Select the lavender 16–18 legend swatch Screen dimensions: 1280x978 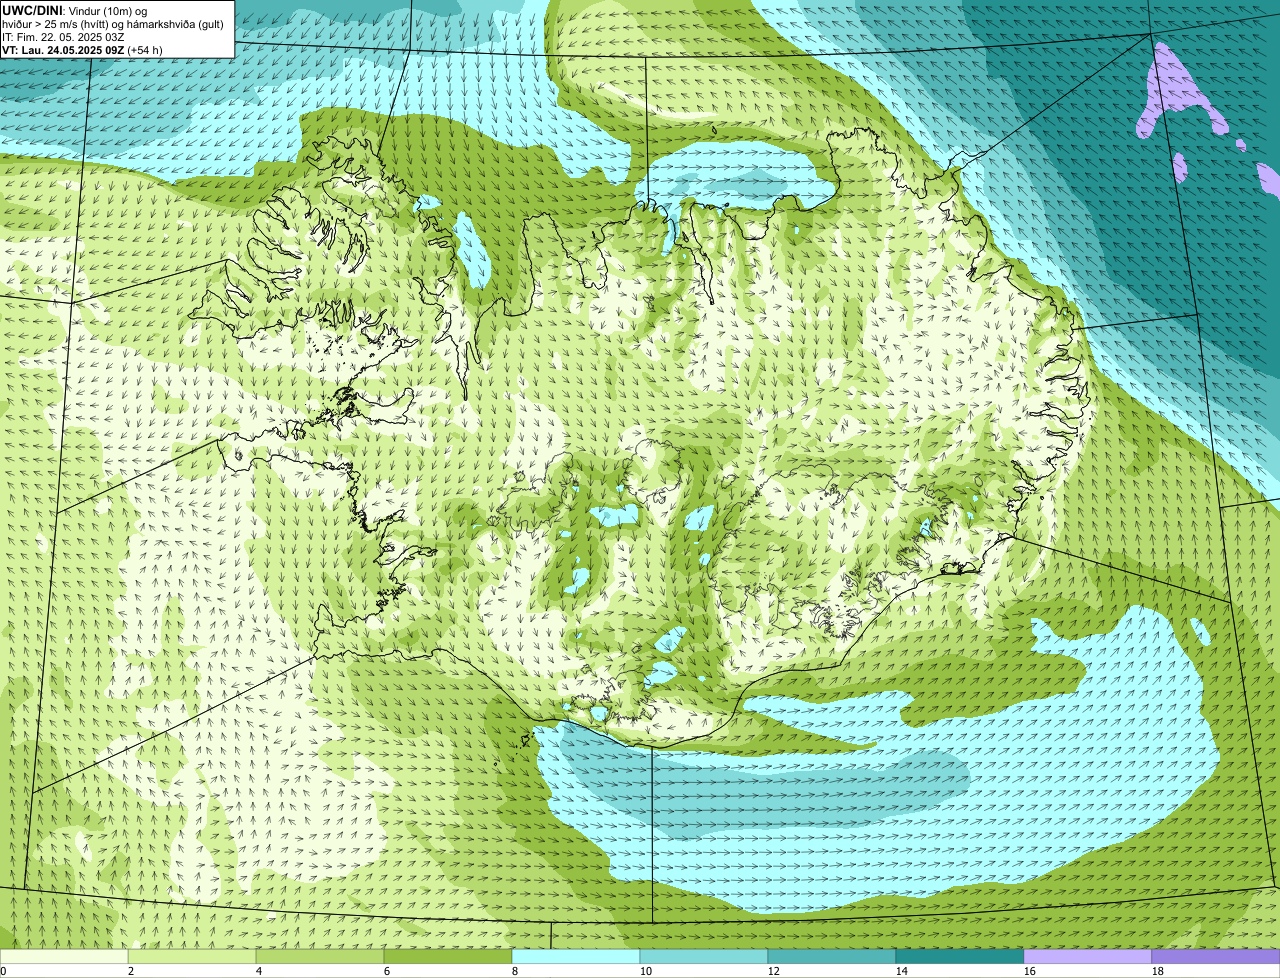(1088, 956)
